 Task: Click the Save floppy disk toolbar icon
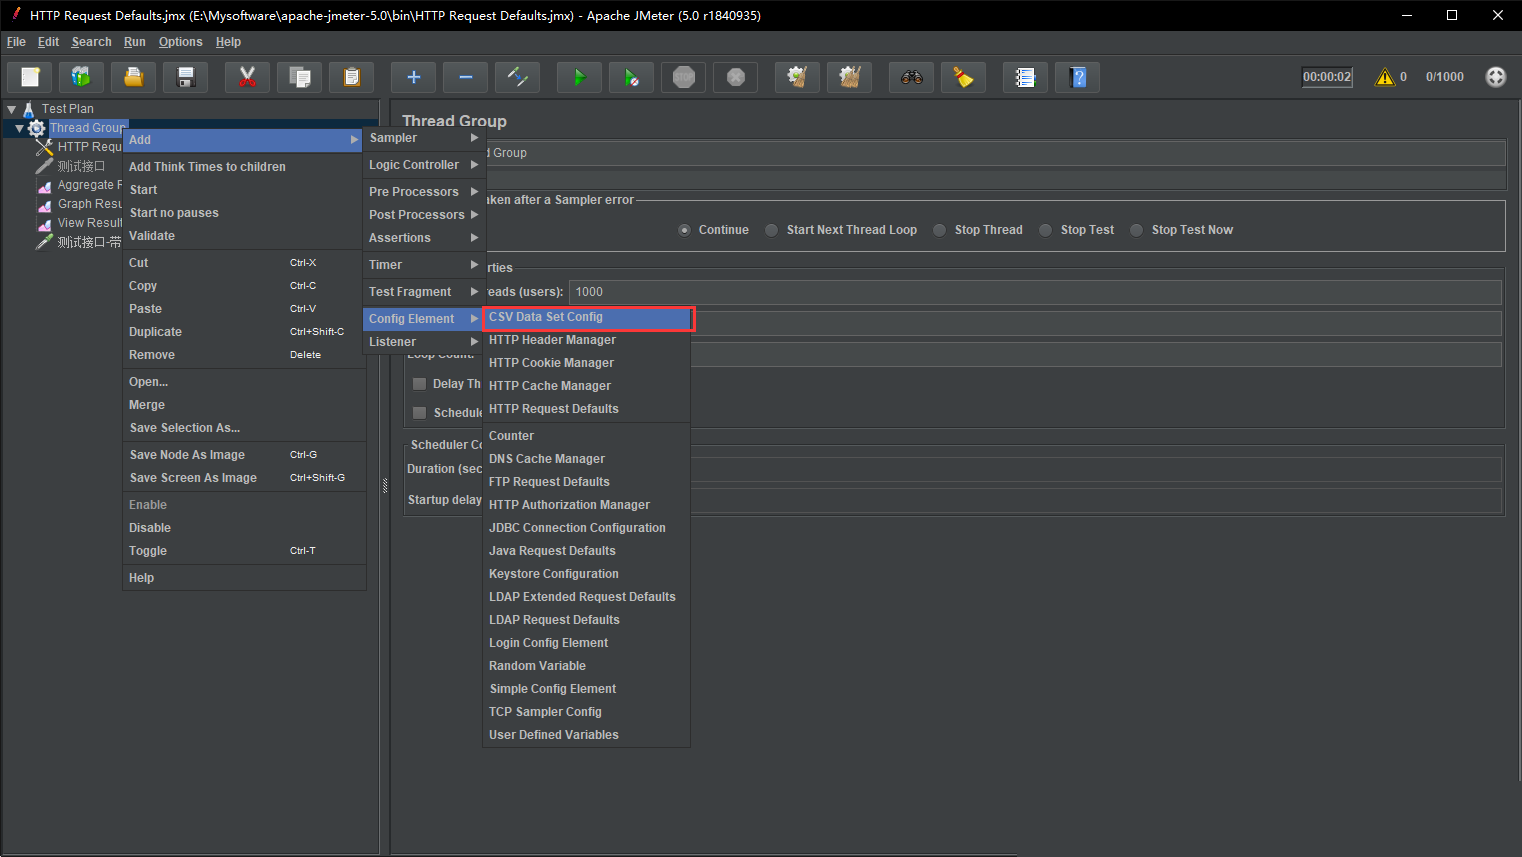tap(185, 77)
